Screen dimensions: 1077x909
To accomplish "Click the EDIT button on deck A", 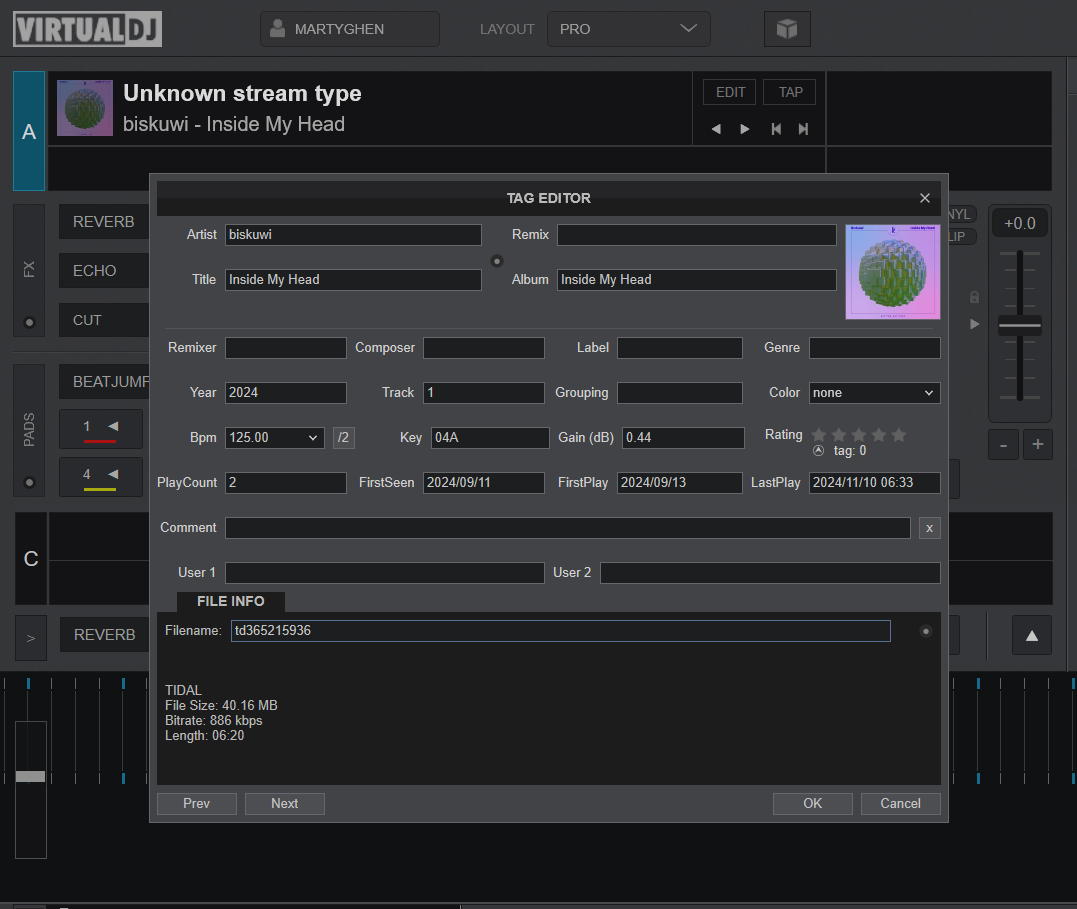I will pyautogui.click(x=729, y=92).
